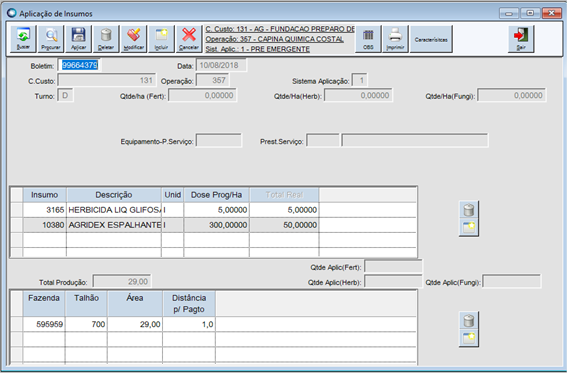Add a fazenda row using the new-item icon beside the Fazenda table
The height and width of the screenshot is (373, 567).
pos(469,338)
